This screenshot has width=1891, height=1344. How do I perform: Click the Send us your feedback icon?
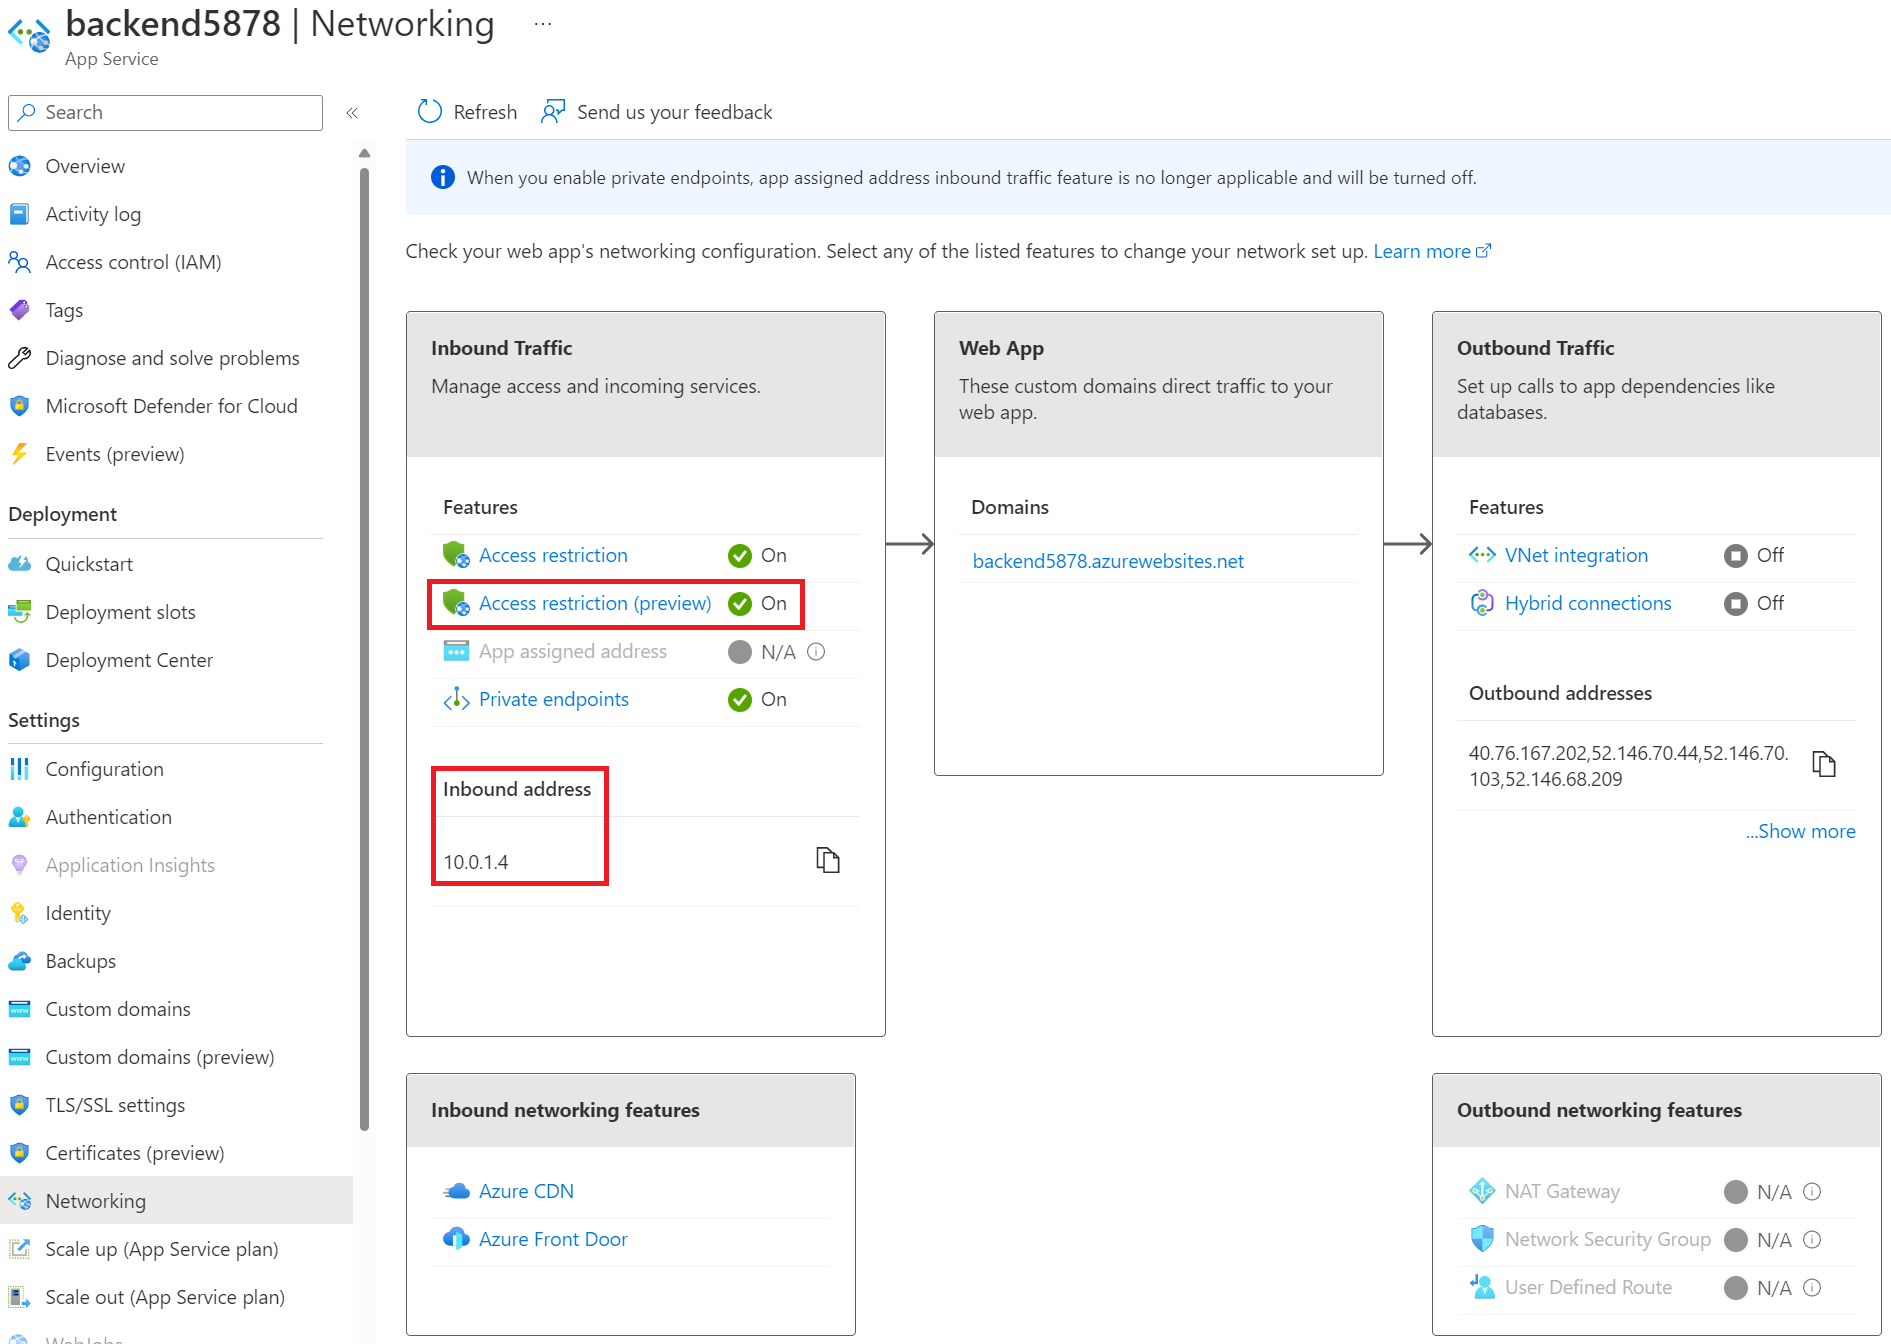[x=553, y=112]
